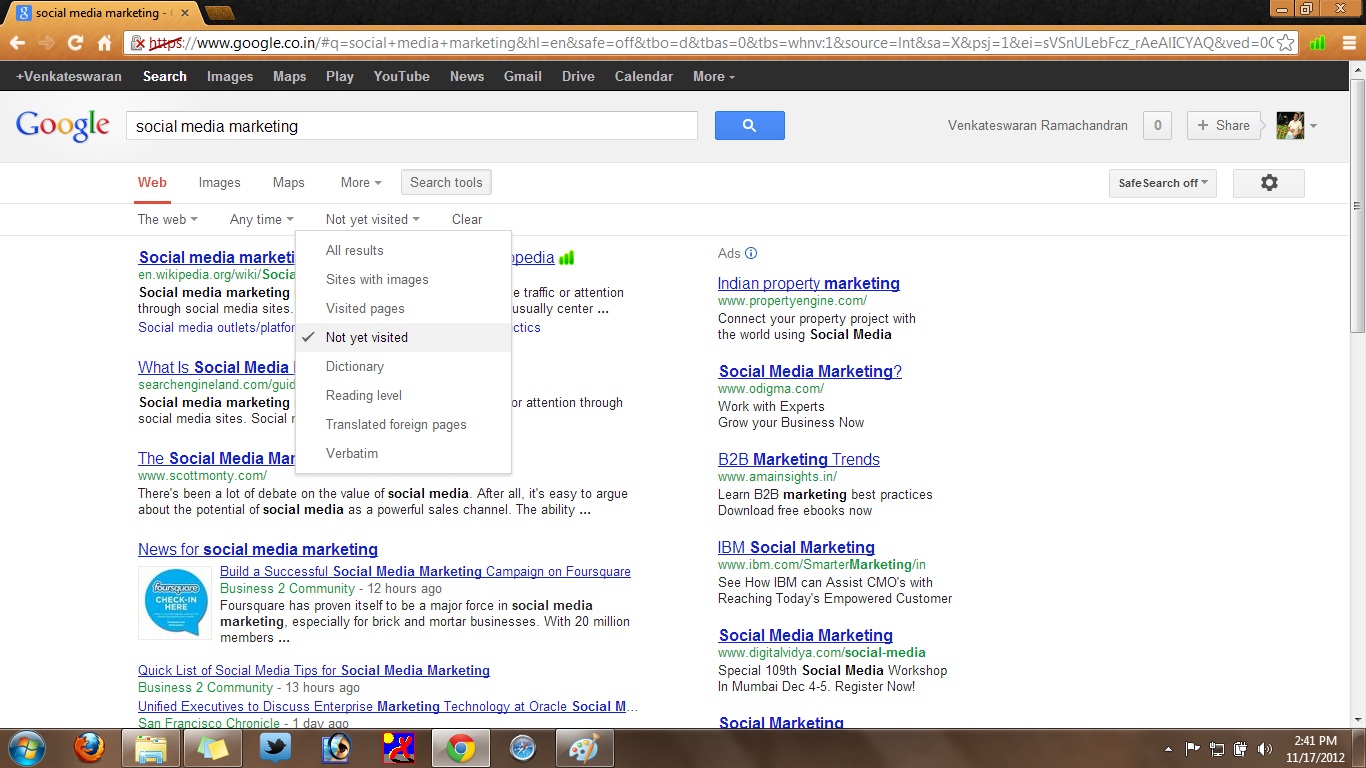Click the Google logo
Viewport: 1366px width, 768px height.
[x=62, y=126]
